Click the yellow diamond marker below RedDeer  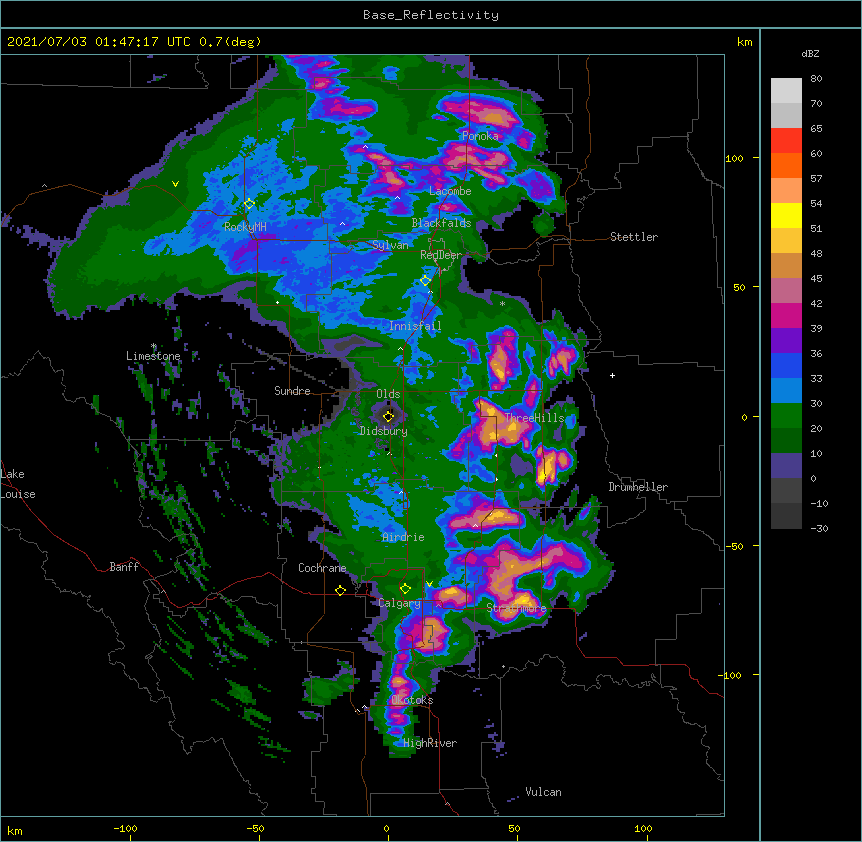click(x=425, y=280)
